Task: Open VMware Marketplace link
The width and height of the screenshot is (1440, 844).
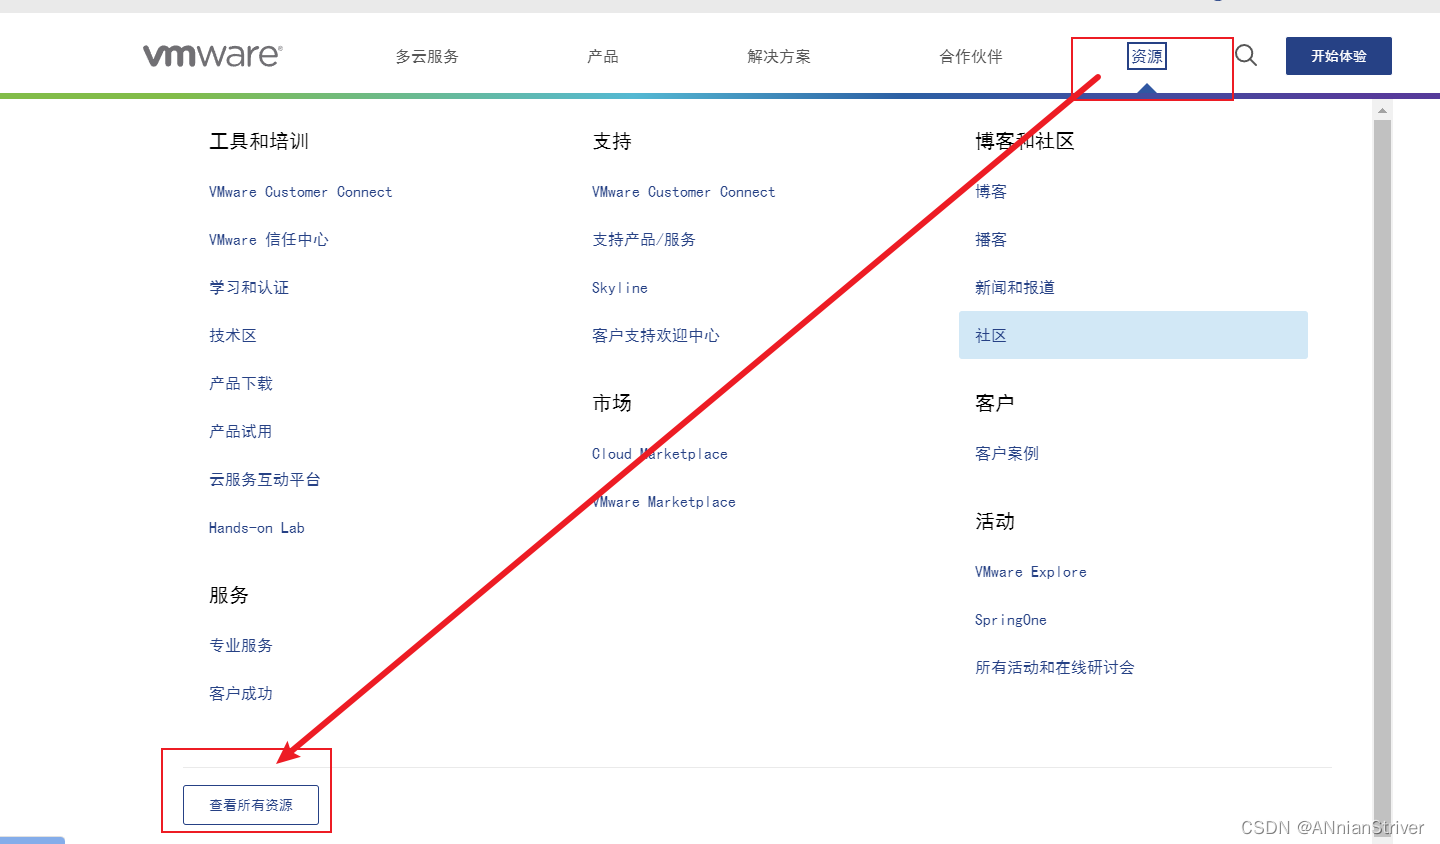Action: pyautogui.click(x=664, y=502)
